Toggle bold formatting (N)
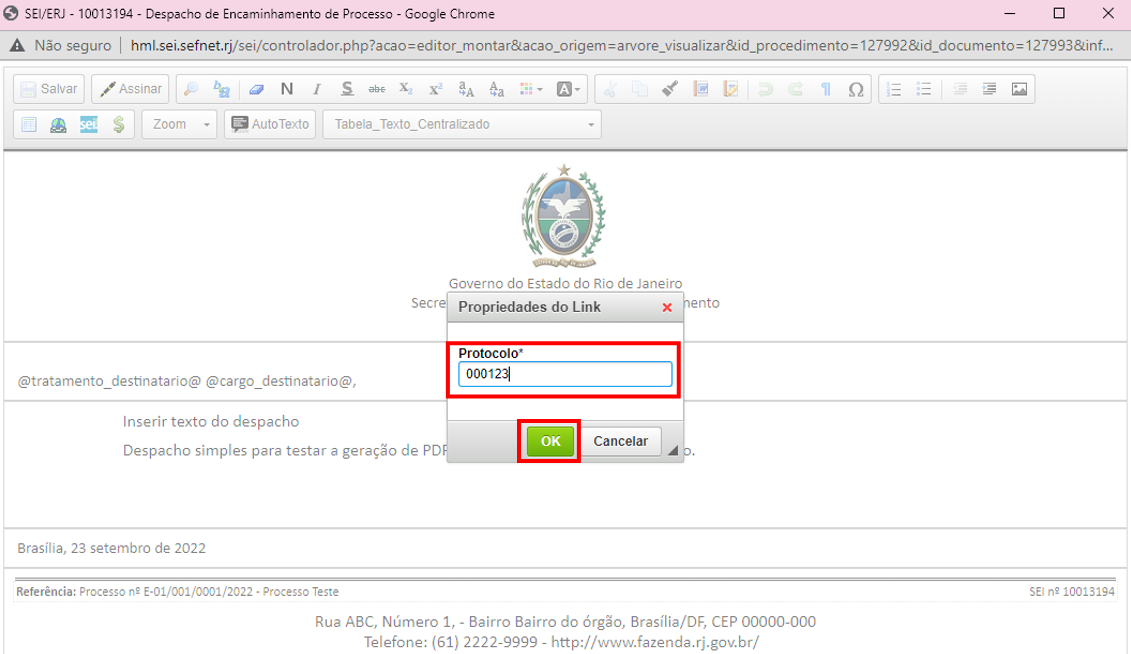This screenshot has height=654, width=1131. [286, 89]
